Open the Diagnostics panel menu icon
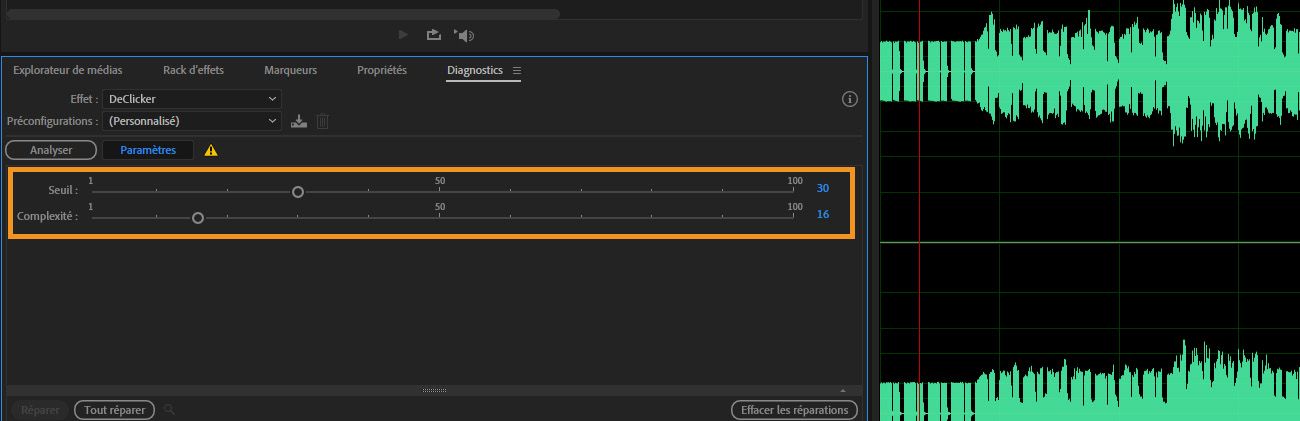 [x=517, y=71]
